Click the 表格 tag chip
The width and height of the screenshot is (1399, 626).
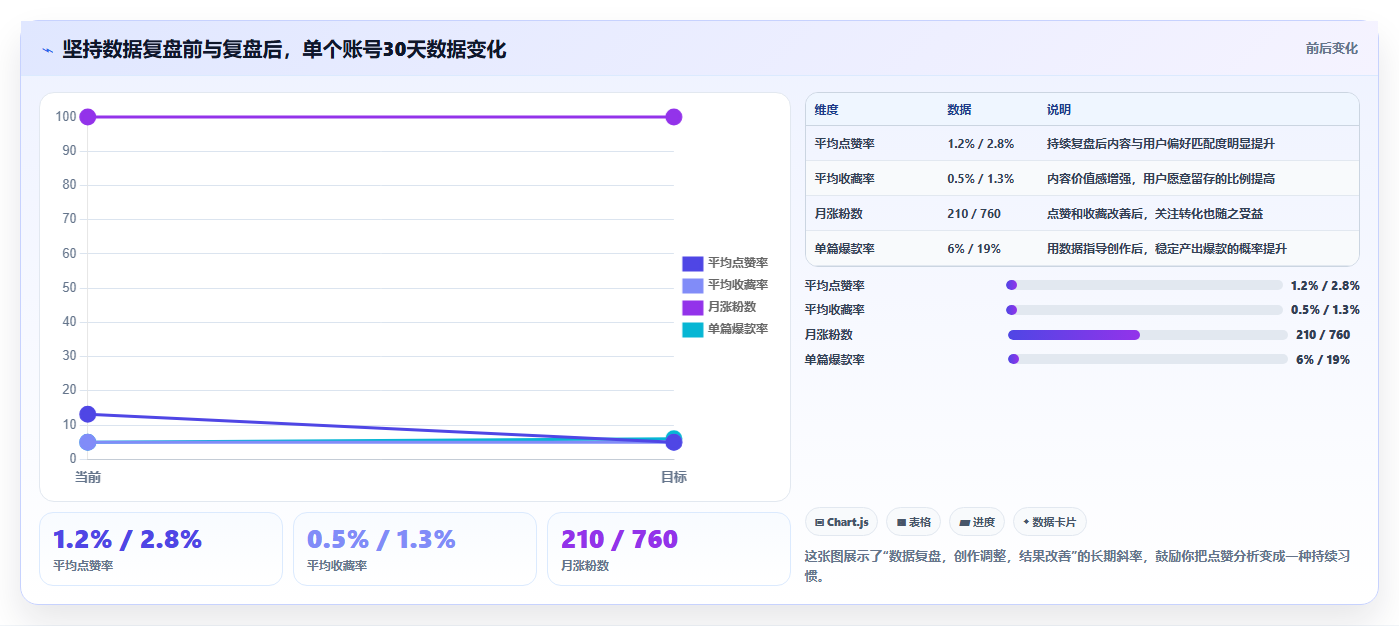pyautogui.click(x=913, y=522)
